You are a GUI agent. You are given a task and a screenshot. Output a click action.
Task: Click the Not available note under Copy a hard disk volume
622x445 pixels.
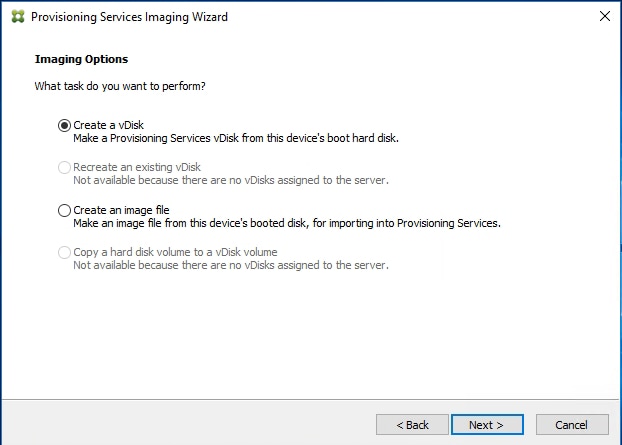pos(230,266)
